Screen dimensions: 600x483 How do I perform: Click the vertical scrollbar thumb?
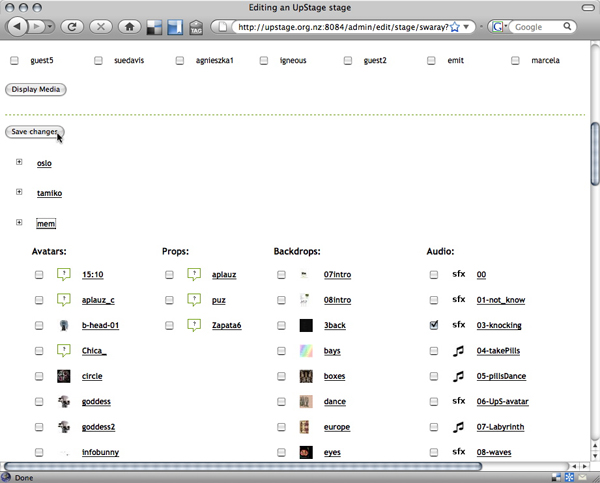pyautogui.click(x=595, y=153)
